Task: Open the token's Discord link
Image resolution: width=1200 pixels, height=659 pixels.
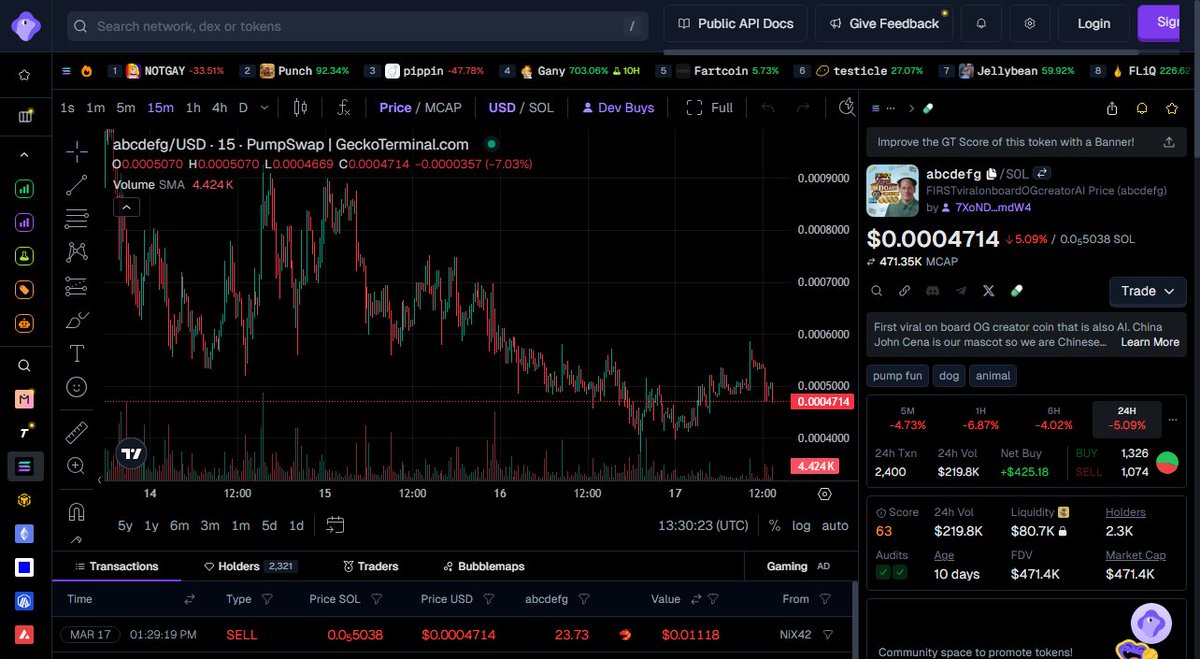Action: point(933,291)
